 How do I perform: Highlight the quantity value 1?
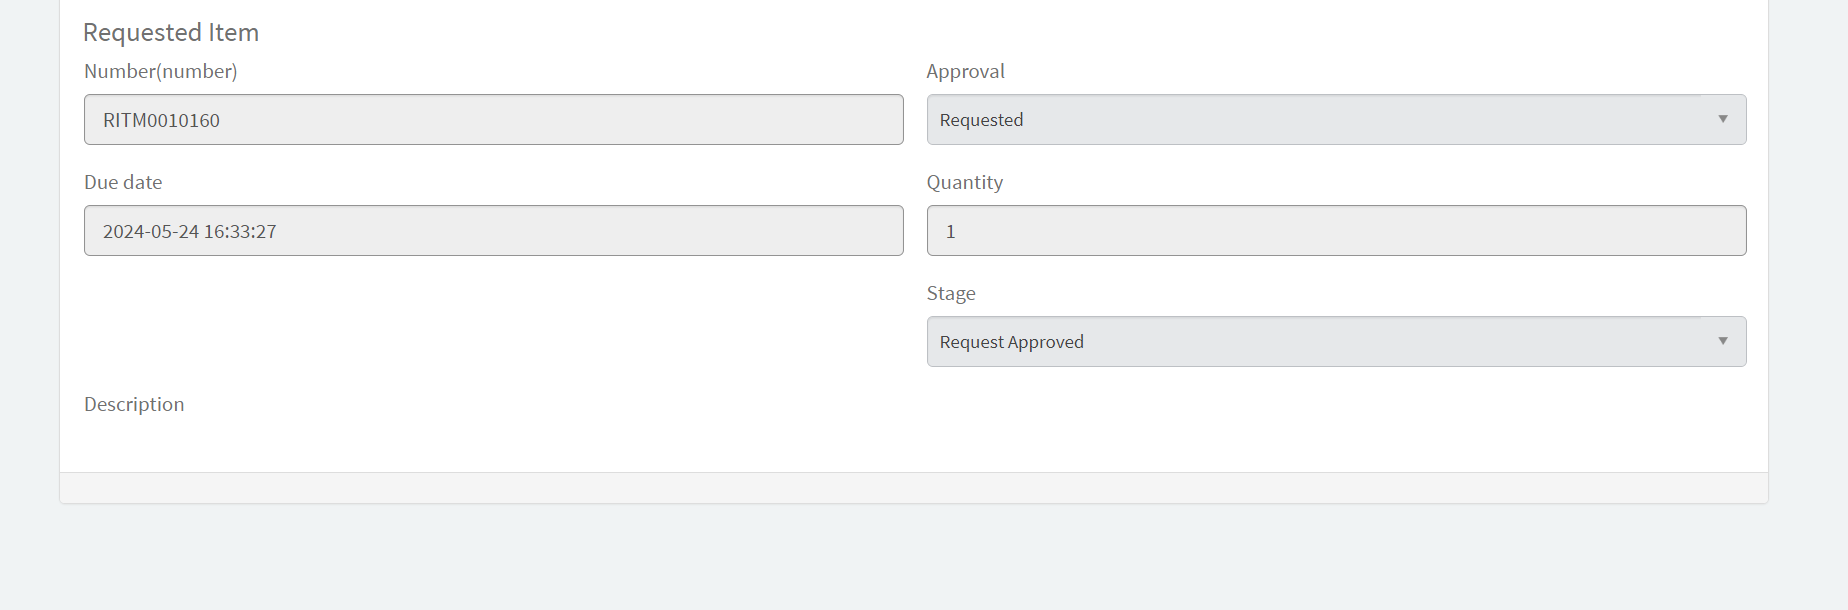tap(950, 231)
